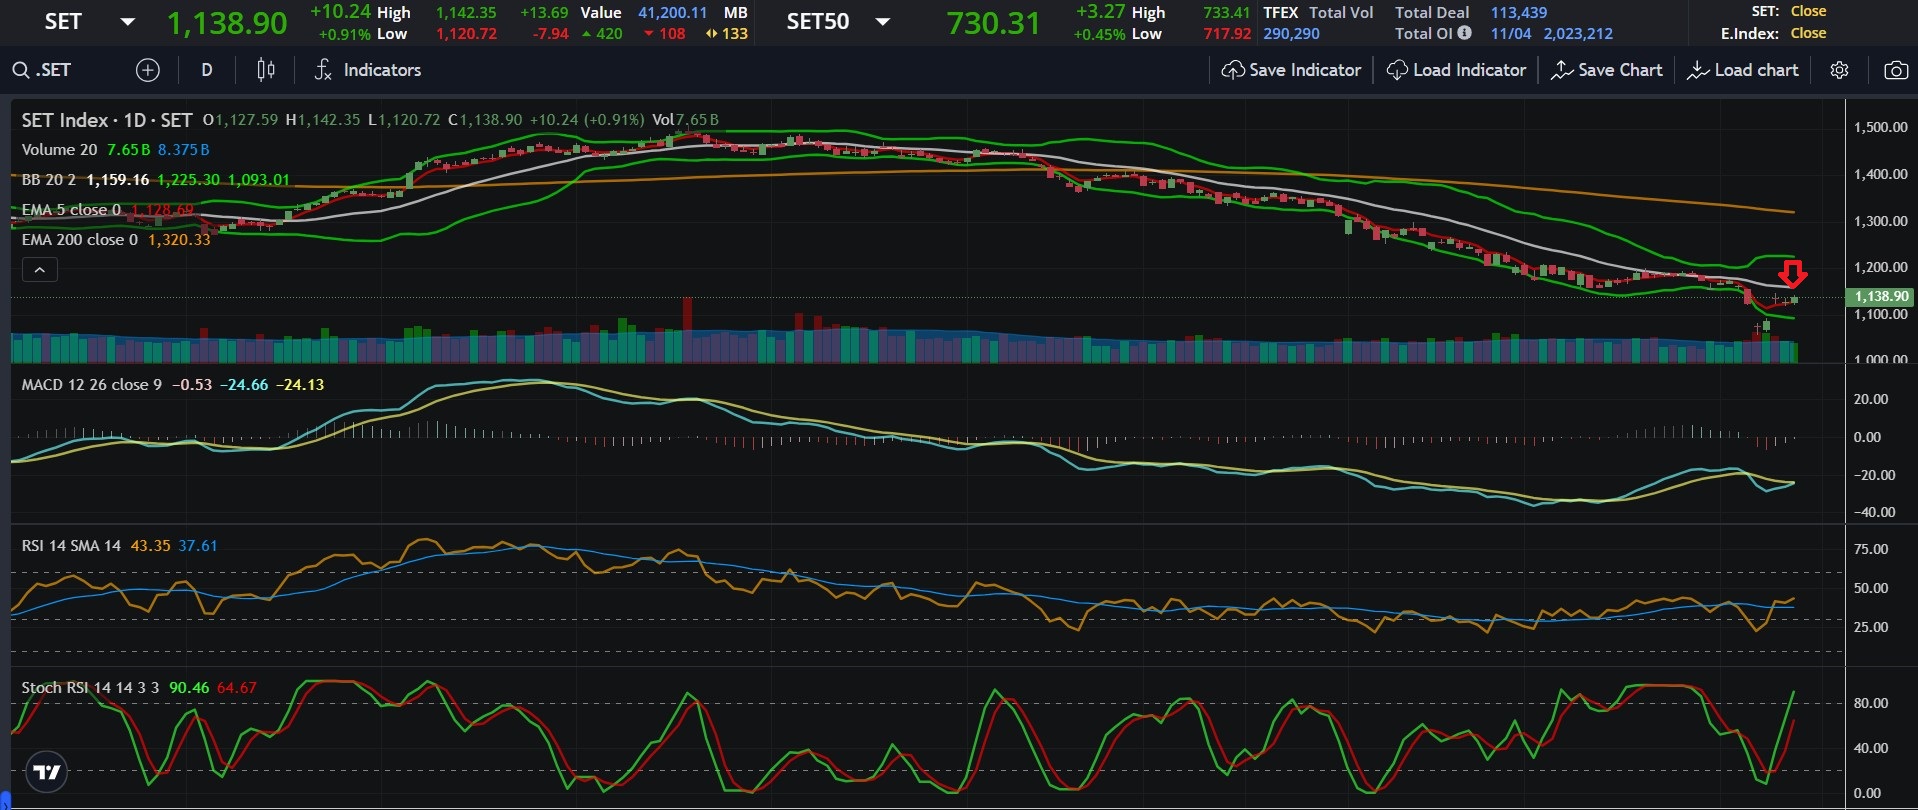The height and width of the screenshot is (810, 1918).
Task: Click the EMA 200 value 1,320.33
Action: [179, 240]
